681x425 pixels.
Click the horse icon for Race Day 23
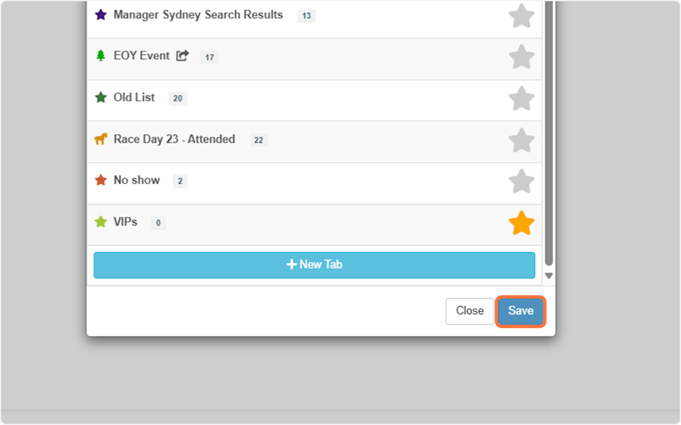click(101, 139)
